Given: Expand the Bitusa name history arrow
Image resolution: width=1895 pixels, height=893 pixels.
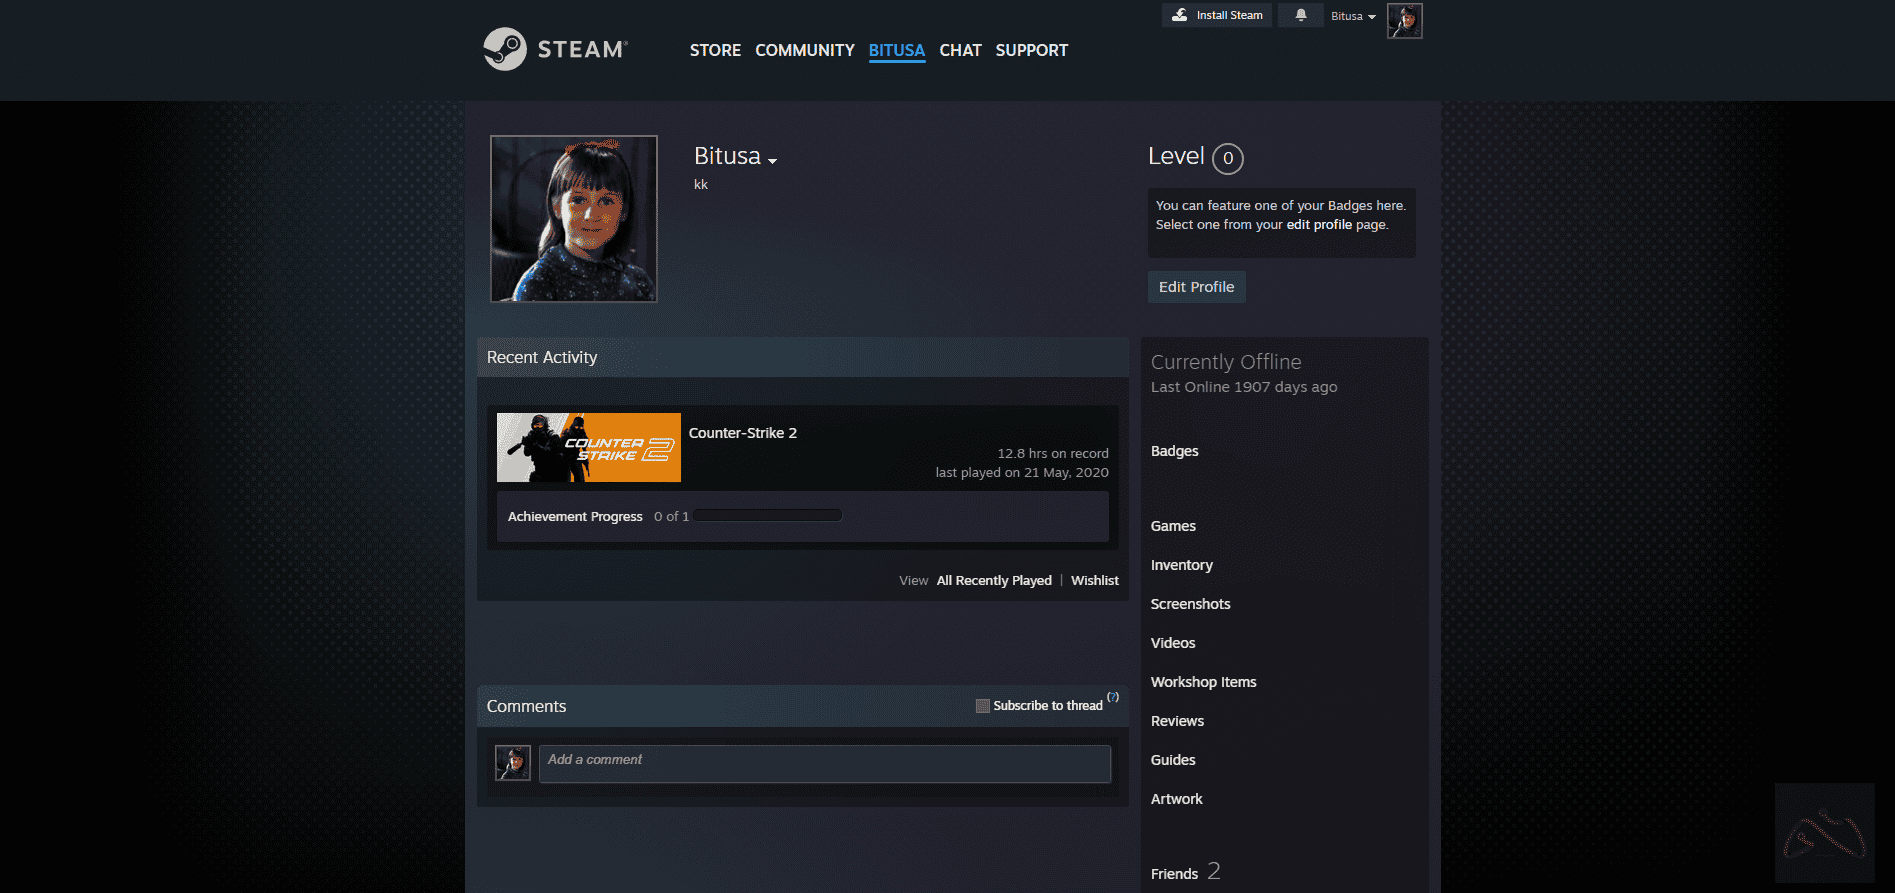Looking at the screenshot, I should [x=772, y=160].
